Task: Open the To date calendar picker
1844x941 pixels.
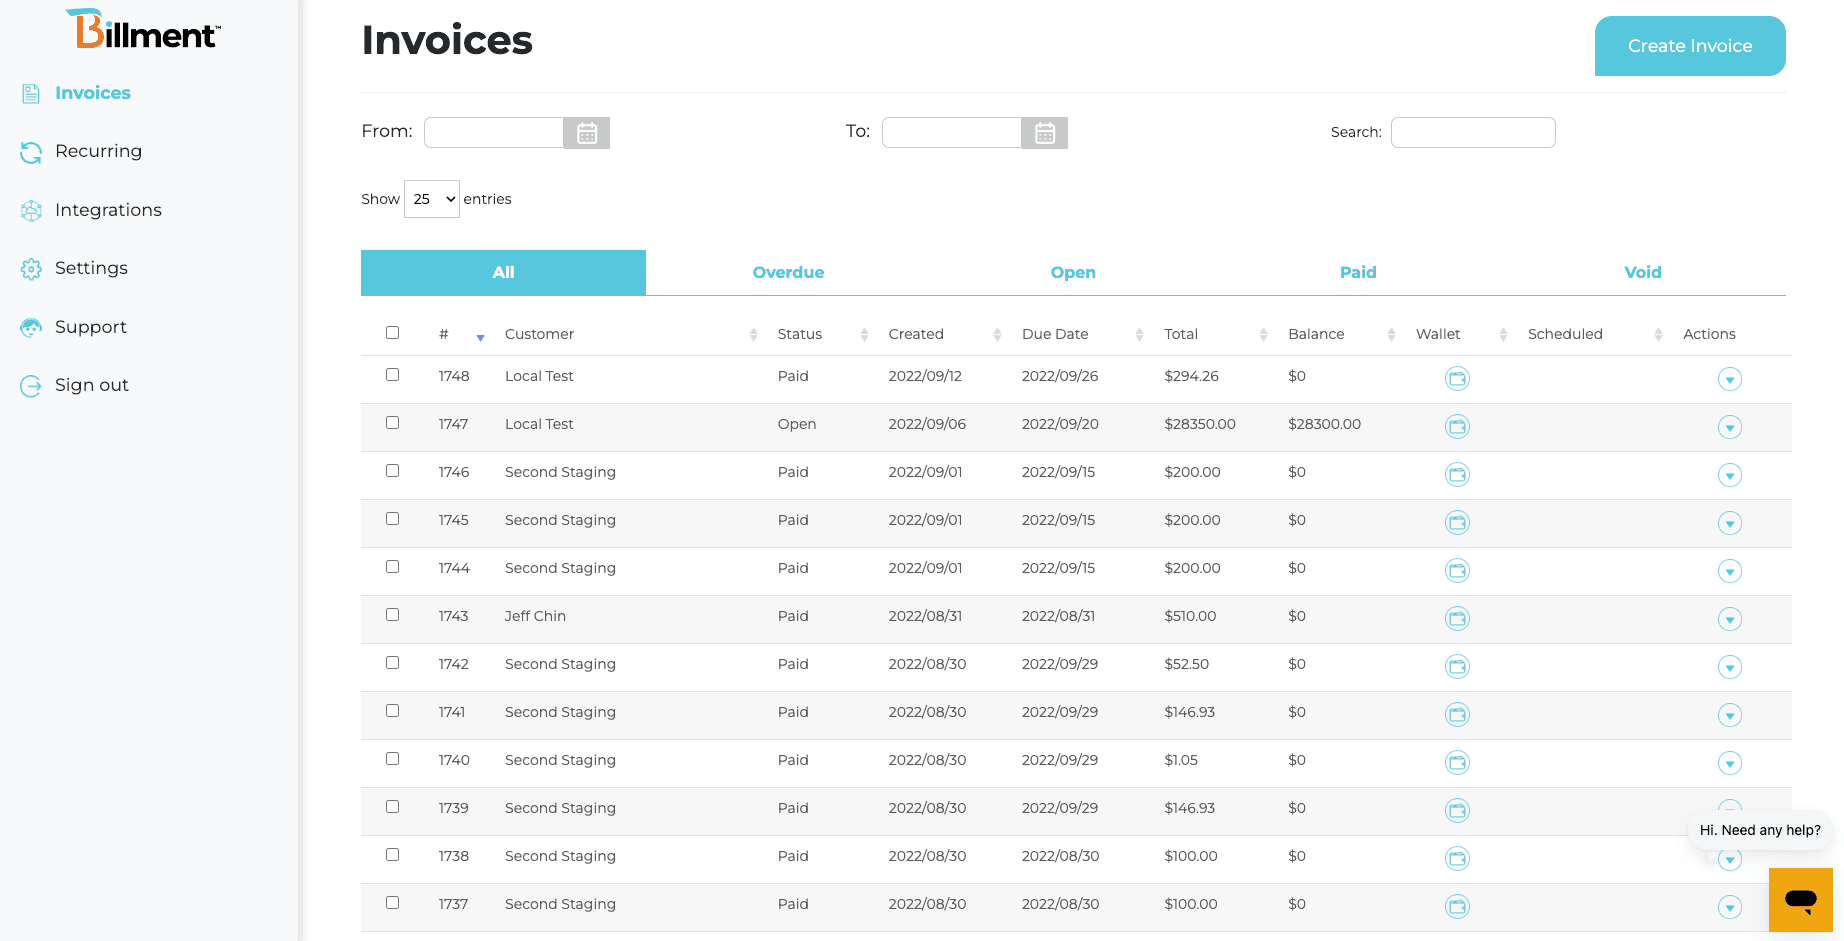Action: click(1044, 133)
